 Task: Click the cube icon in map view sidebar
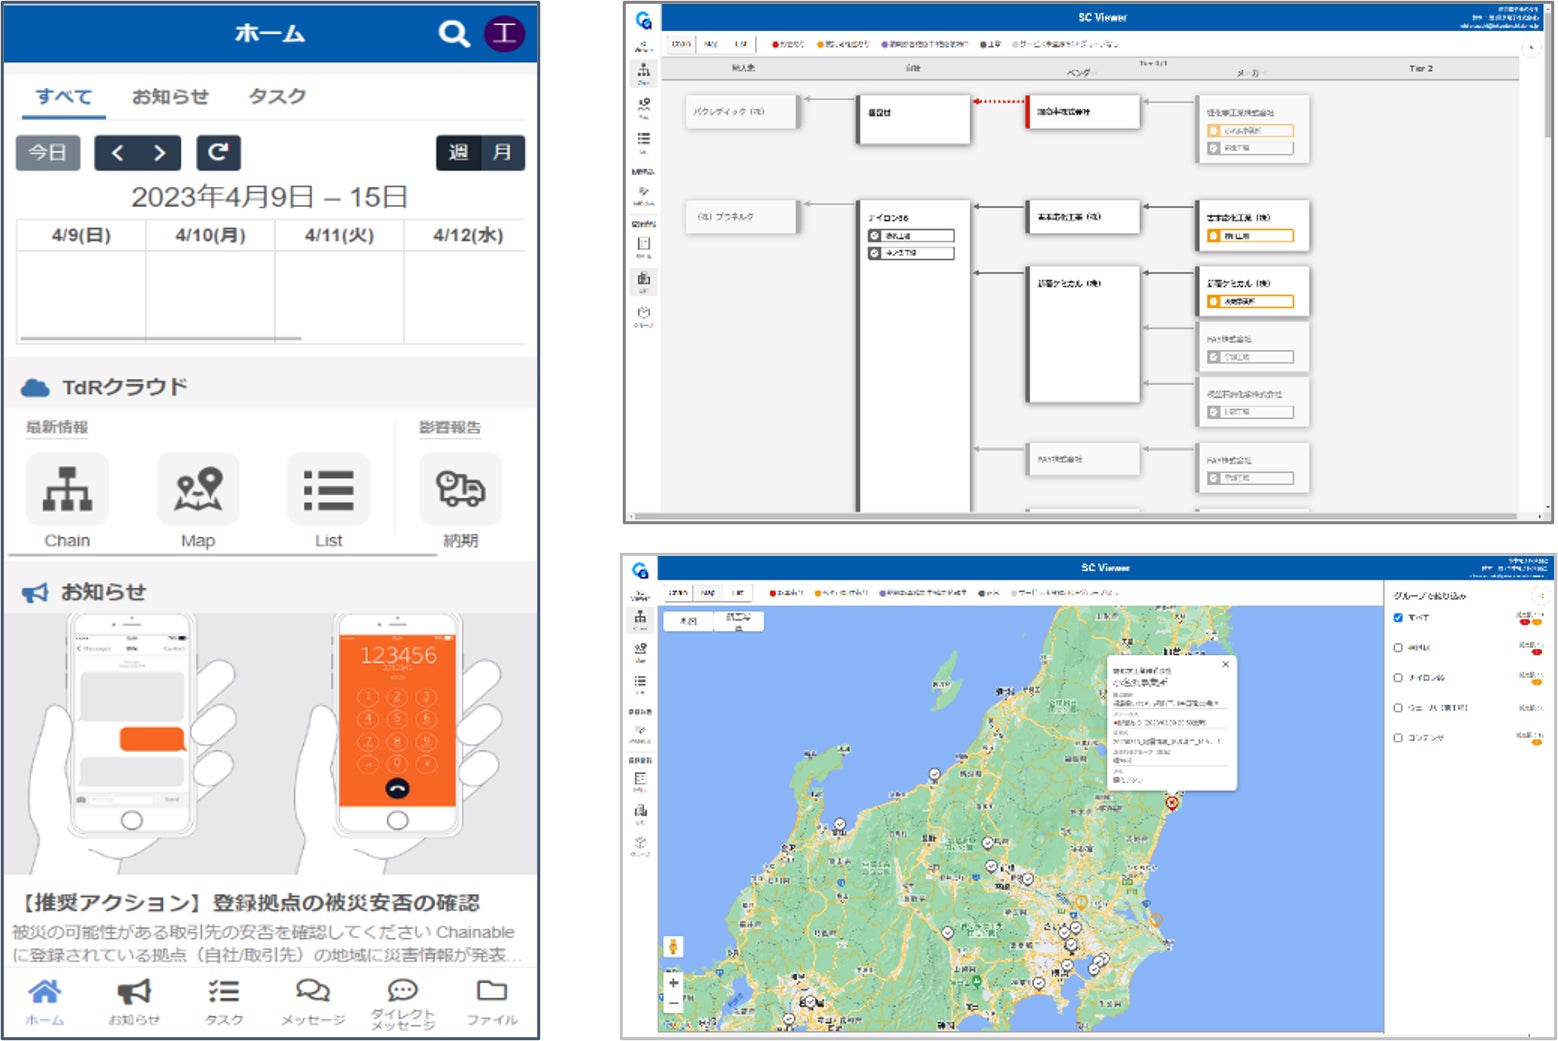coord(640,845)
